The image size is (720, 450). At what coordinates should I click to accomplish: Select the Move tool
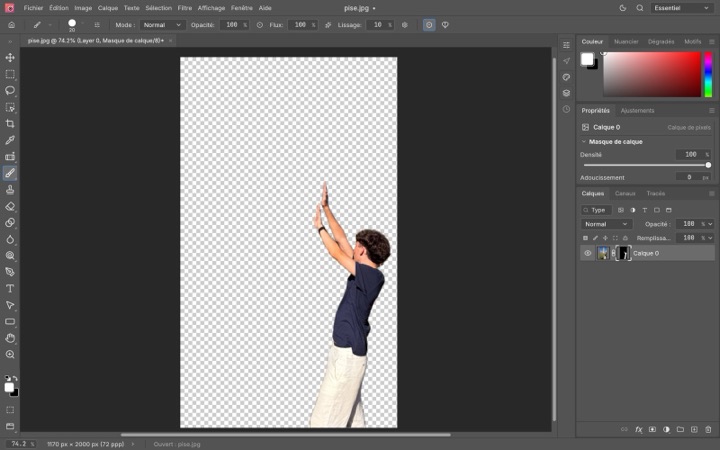pos(10,57)
